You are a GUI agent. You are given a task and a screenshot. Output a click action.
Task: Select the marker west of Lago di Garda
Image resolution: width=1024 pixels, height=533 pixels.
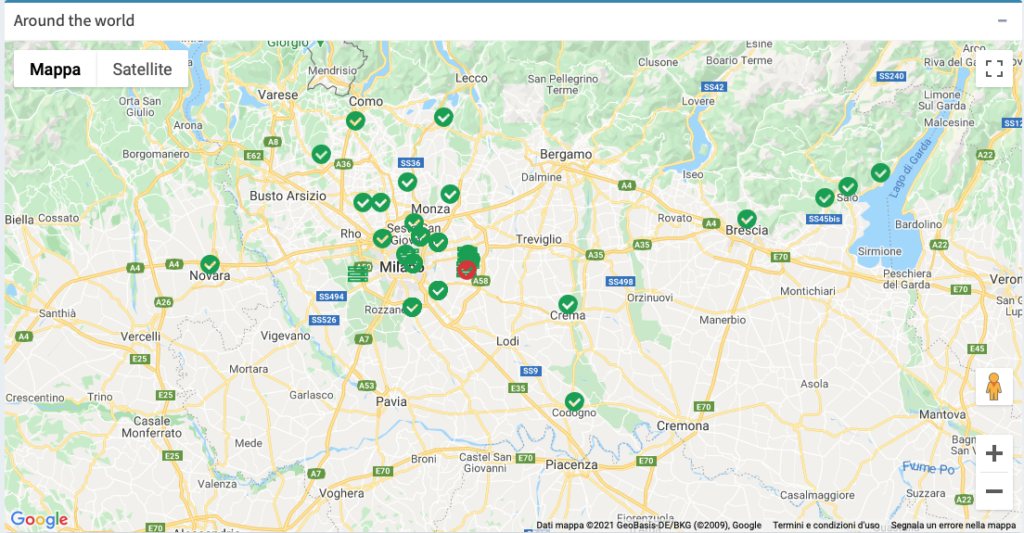880,172
